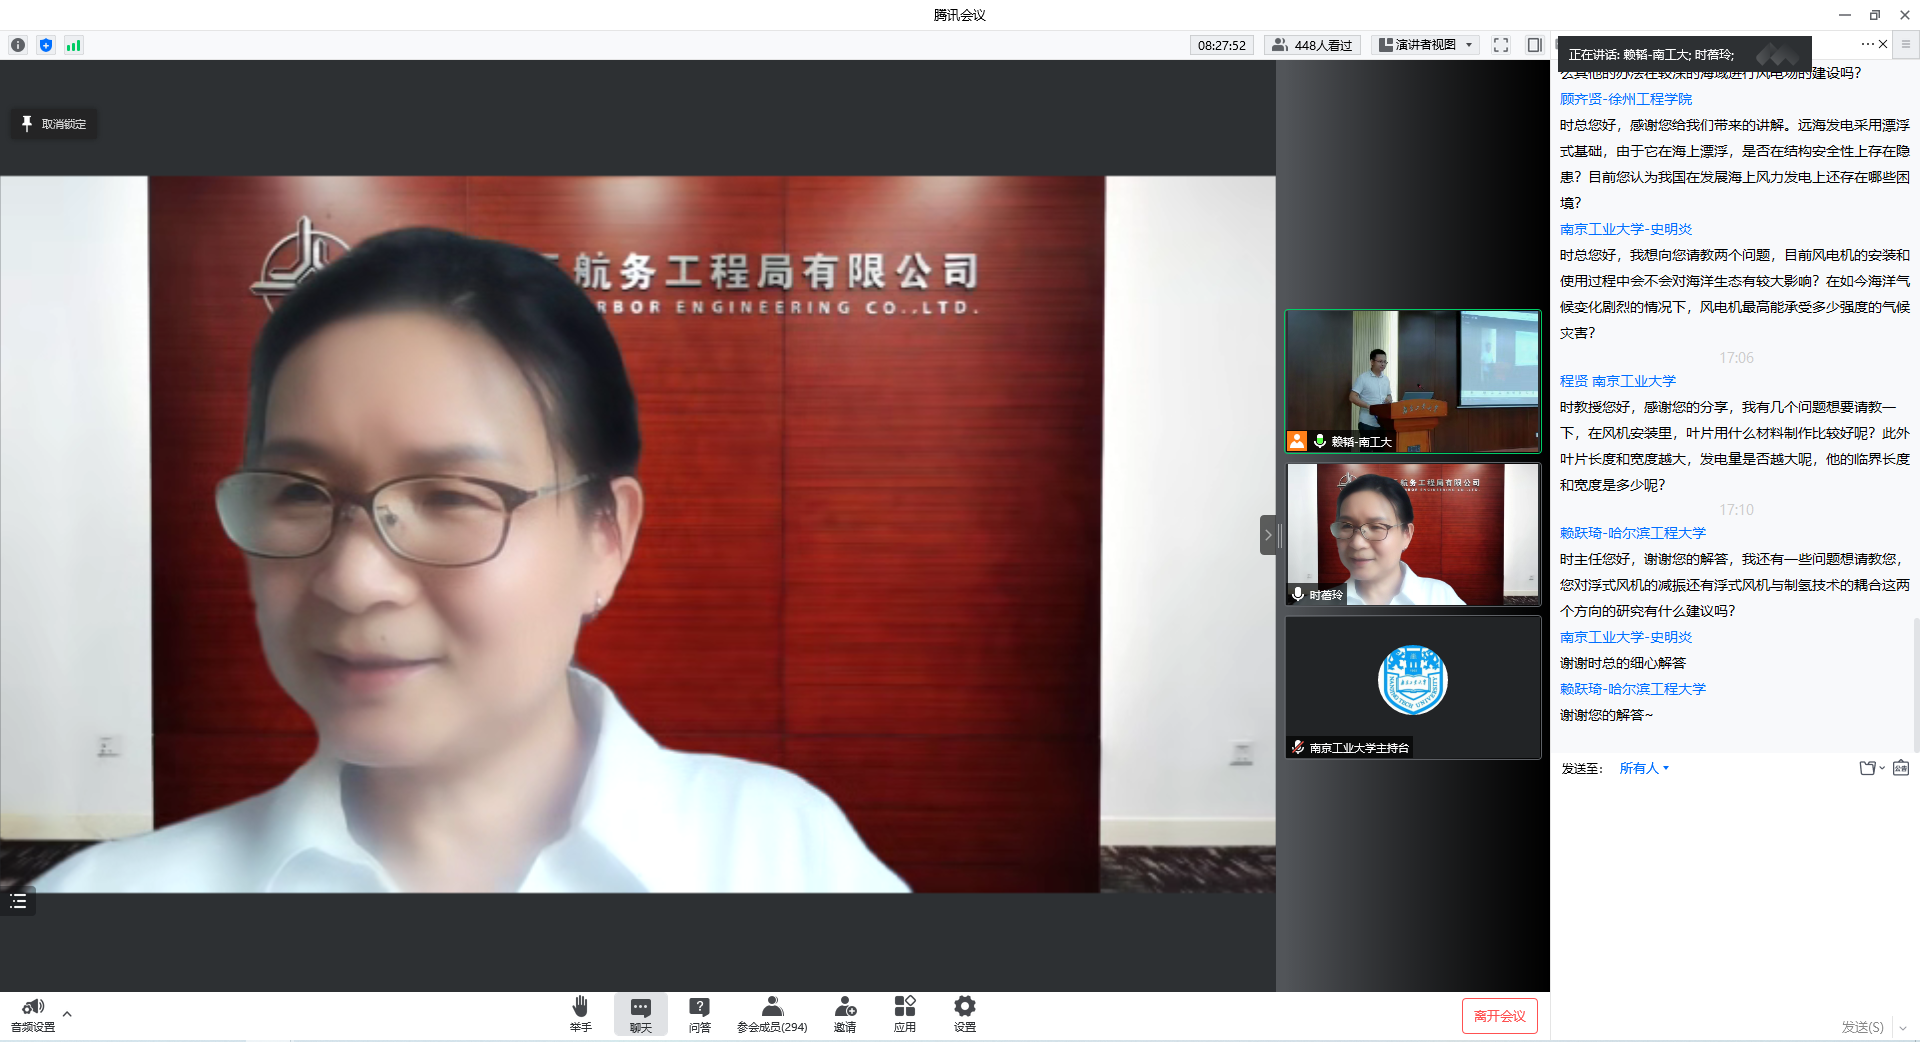The height and width of the screenshot is (1042, 1920).
Task: Open the 邀请 invite dialog
Action: [845, 1012]
